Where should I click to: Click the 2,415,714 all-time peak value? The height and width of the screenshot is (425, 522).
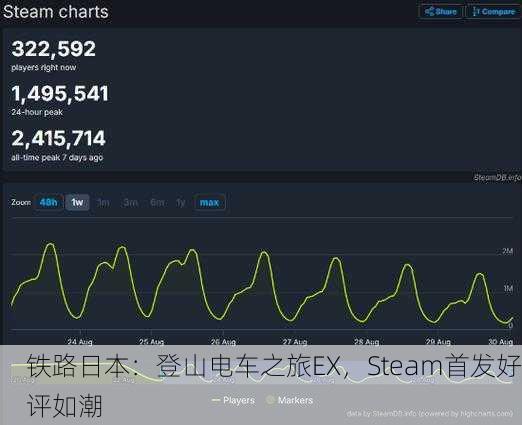pos(58,138)
